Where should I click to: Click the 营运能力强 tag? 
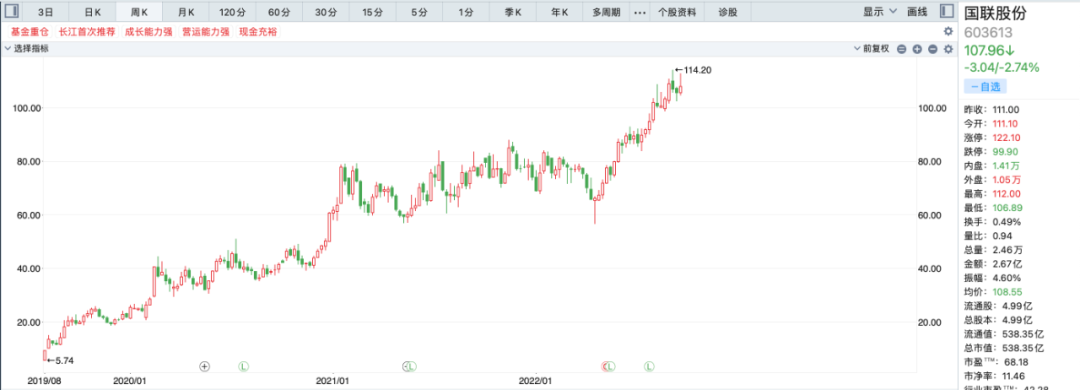[x=205, y=32]
